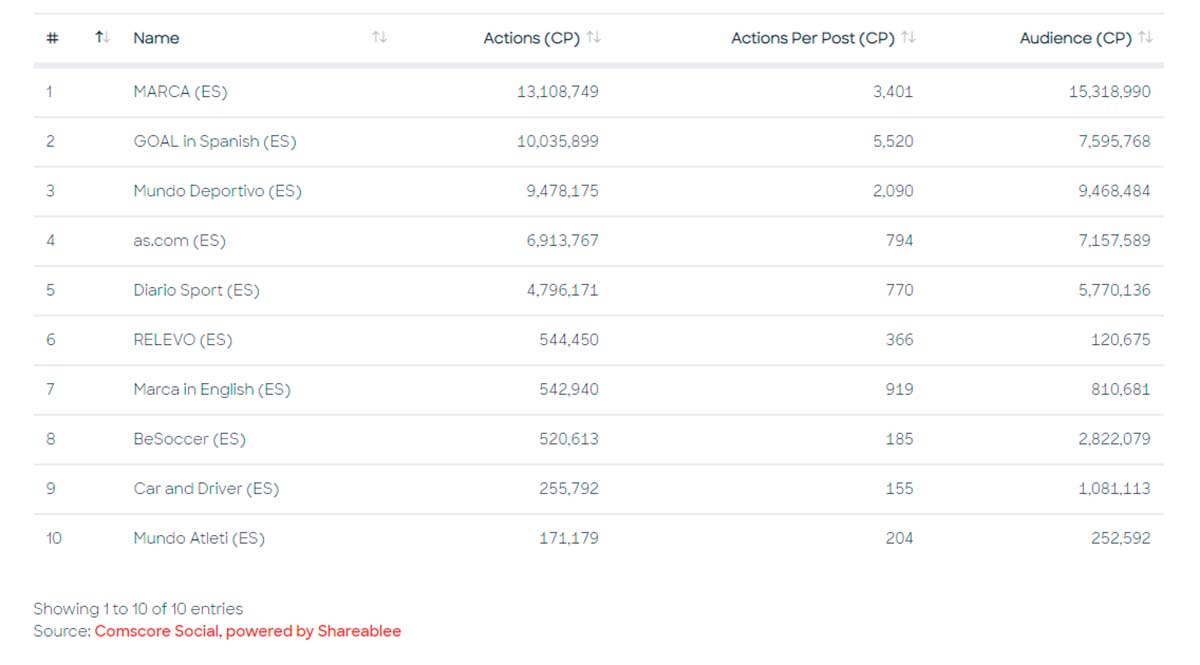Select BeSoccer (ES) row name
Image resolution: width=1200 pixels, height=665 pixels.
click(x=189, y=439)
